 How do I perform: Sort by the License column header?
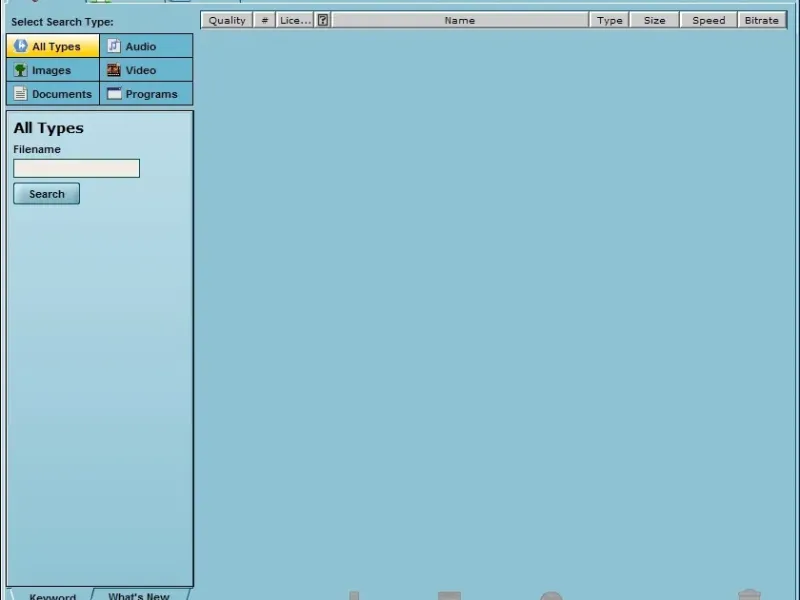pos(295,20)
